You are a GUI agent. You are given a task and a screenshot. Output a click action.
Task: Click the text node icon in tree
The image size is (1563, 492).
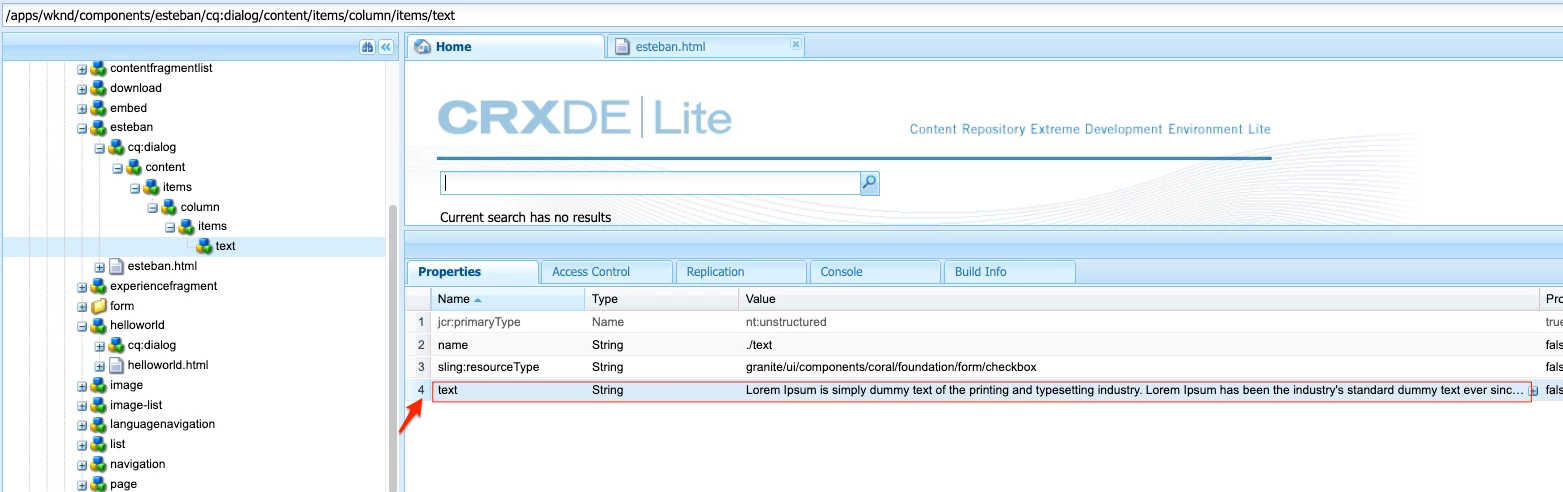pos(204,246)
